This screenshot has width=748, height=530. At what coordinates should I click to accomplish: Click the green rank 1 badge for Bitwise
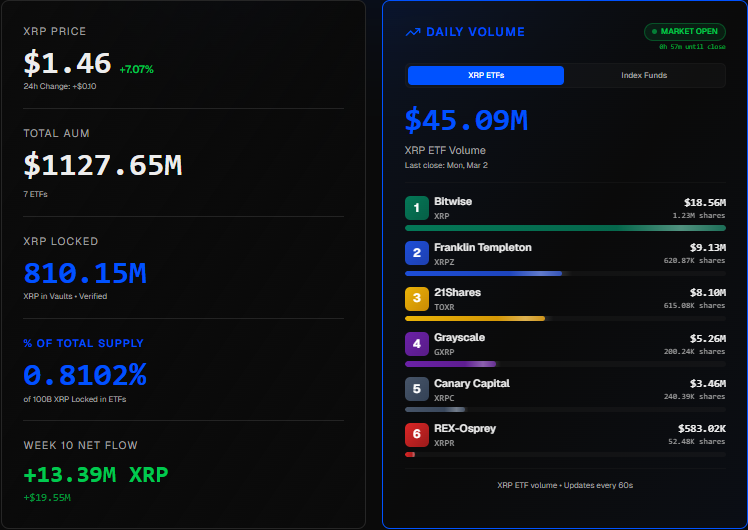click(x=417, y=207)
